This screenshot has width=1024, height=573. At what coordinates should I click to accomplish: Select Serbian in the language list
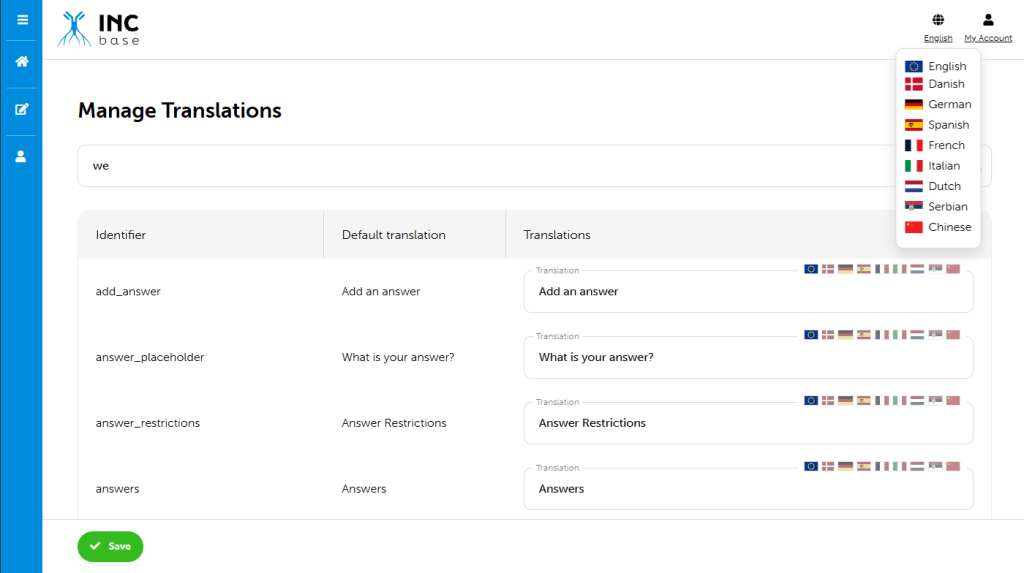[x=946, y=207]
